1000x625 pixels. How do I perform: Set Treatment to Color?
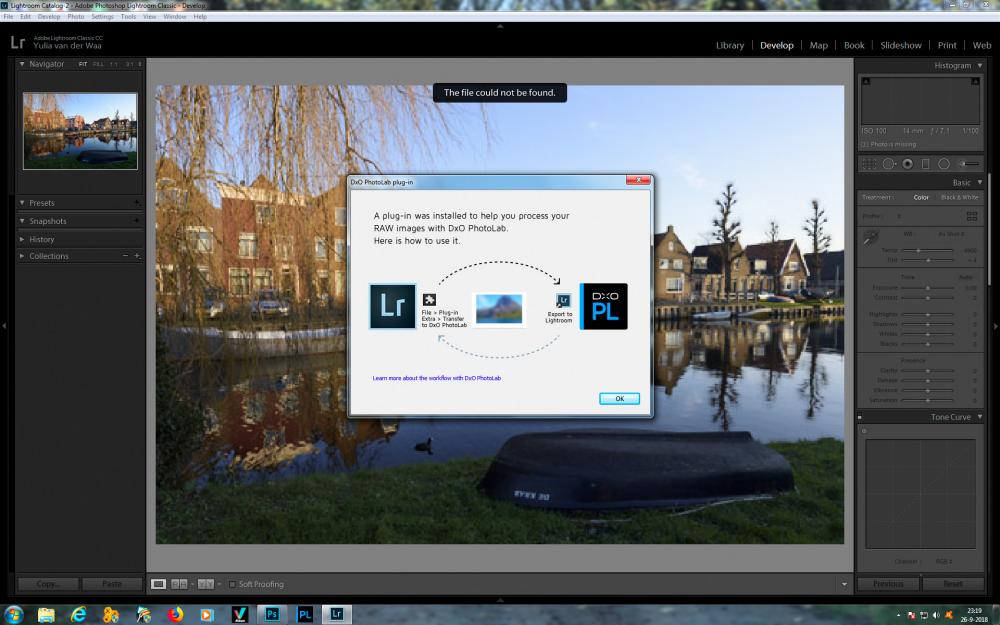(x=921, y=198)
